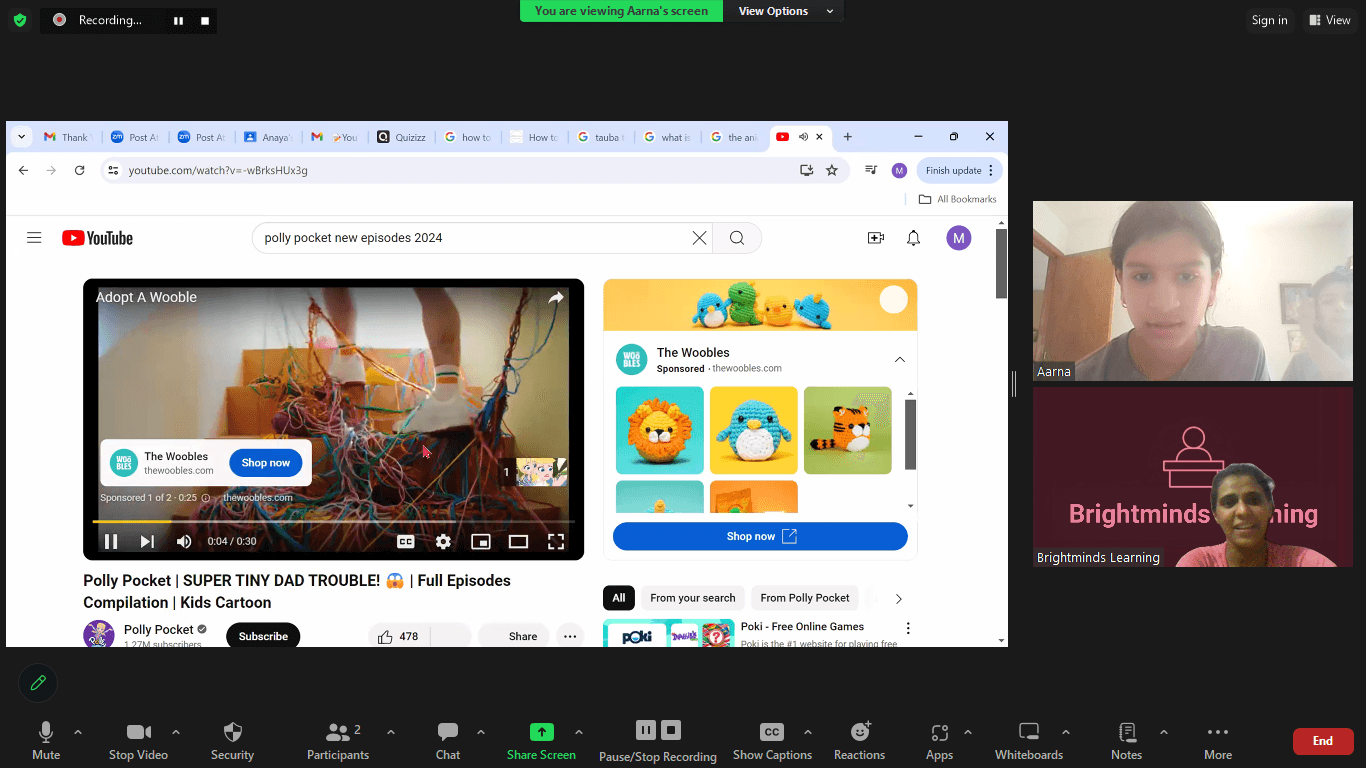
Task: Open the Participants list
Action: (338, 740)
